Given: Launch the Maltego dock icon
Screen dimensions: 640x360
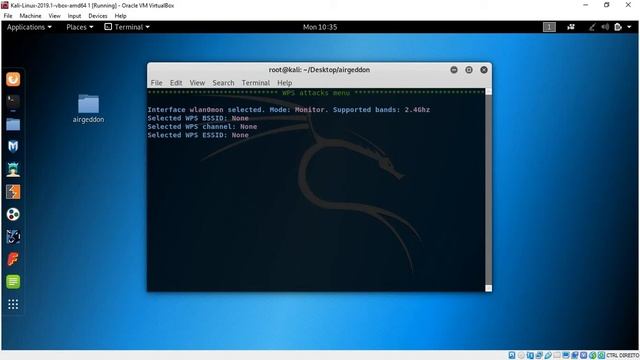Looking at the screenshot, I should click(x=13, y=236).
